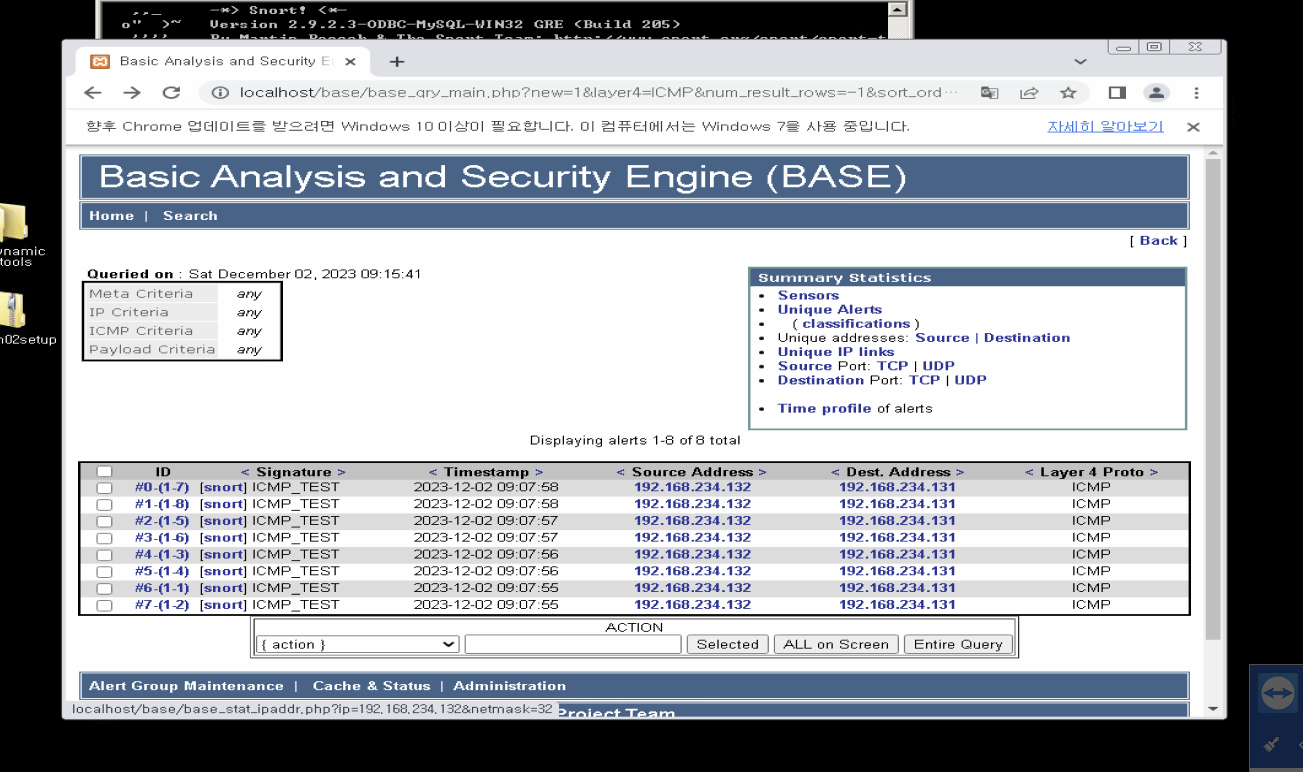Screen dimensions: 1303x772
Task: Check the box for alert #0-(1-7)
Action: click(x=104, y=488)
